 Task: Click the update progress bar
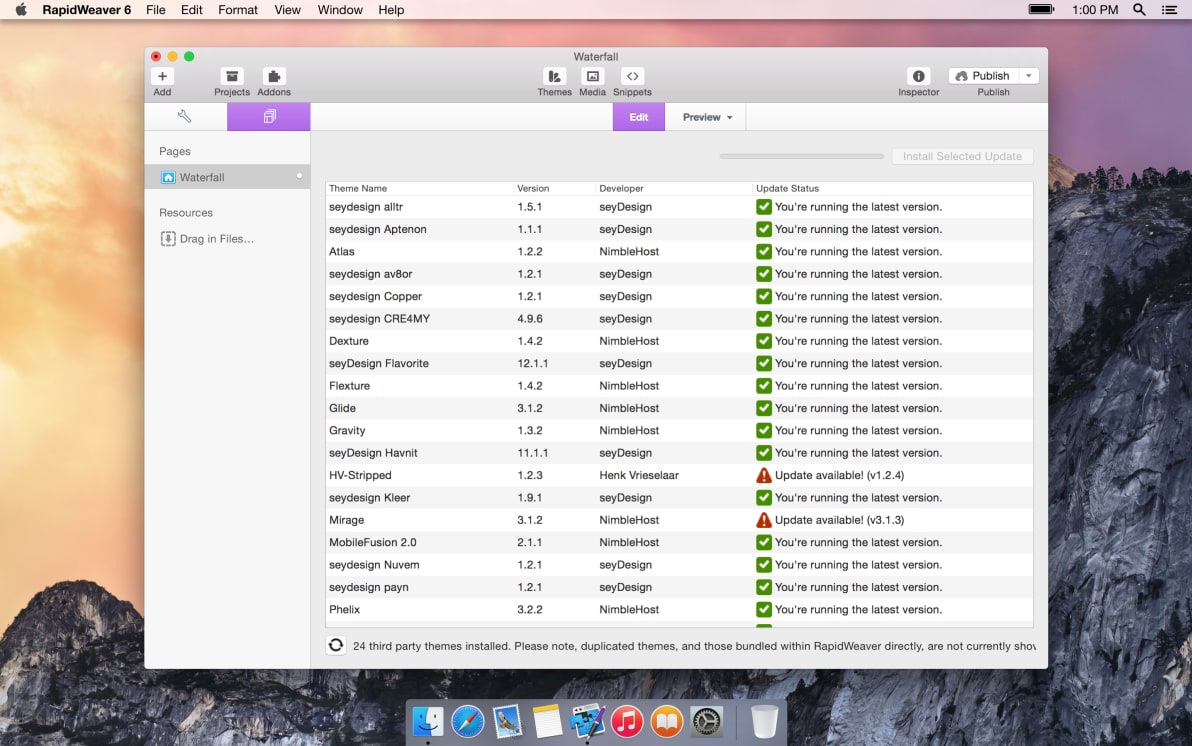click(801, 156)
